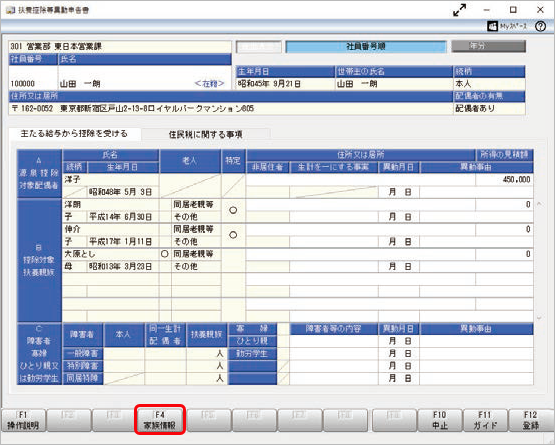Click the 同居特障 row label
This screenshot has height=445, width=555.
tap(83, 378)
